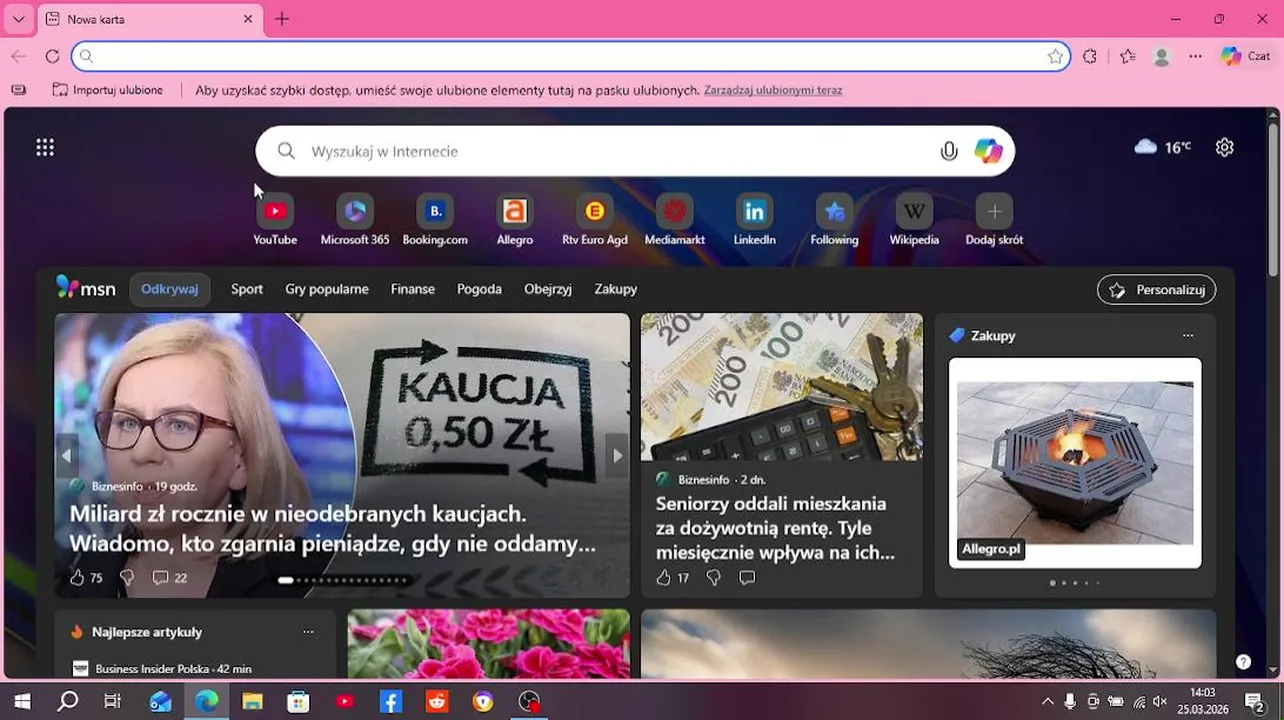Open the Rtv Euro Agd shortcut
The width and height of the screenshot is (1284, 720).
coord(595,219)
